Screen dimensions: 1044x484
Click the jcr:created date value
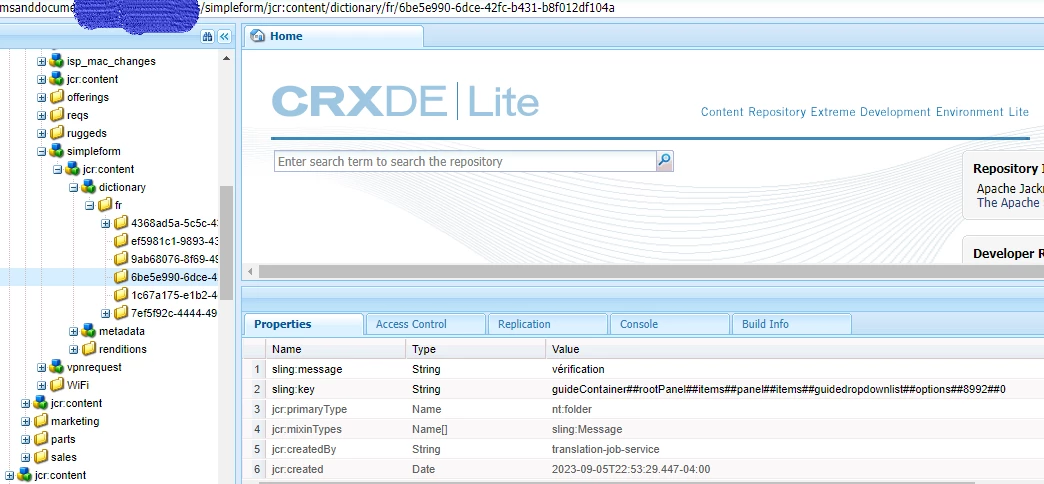[x=631, y=469]
